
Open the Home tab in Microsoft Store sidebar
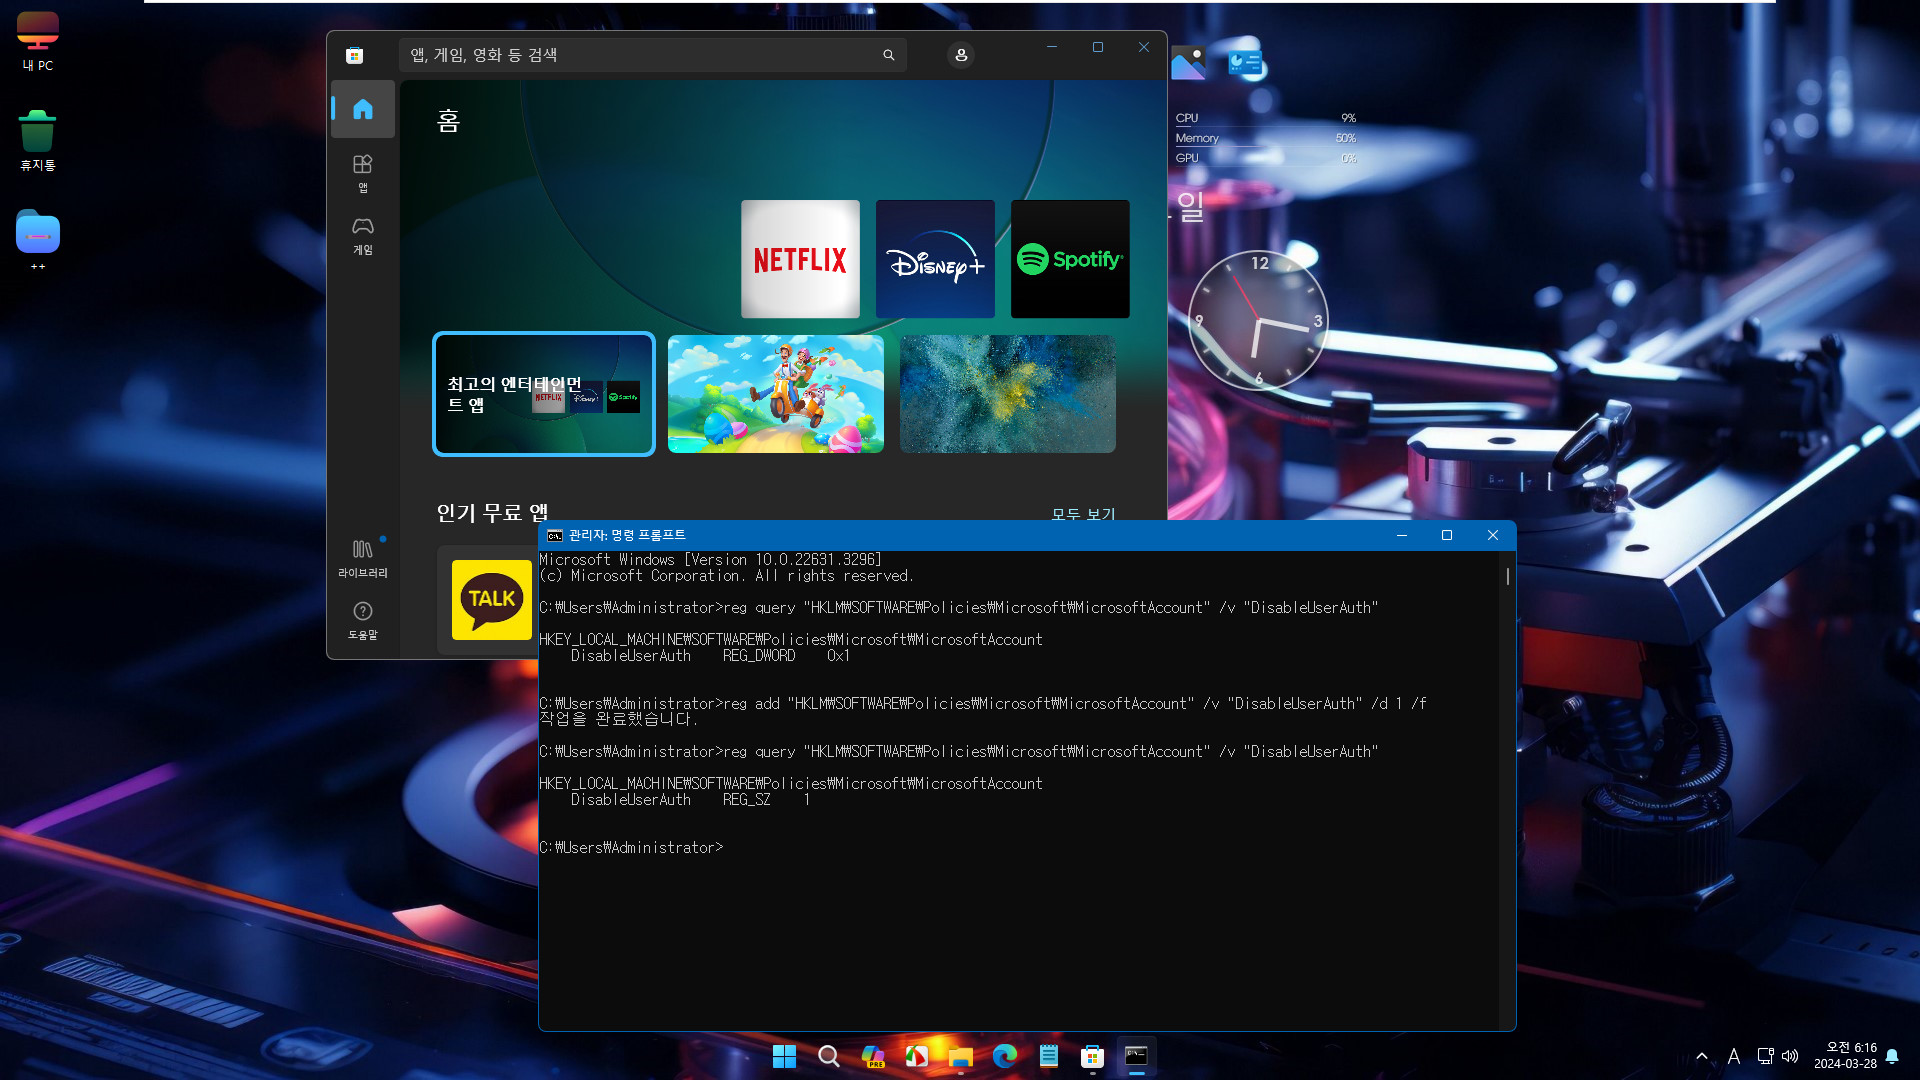(363, 109)
